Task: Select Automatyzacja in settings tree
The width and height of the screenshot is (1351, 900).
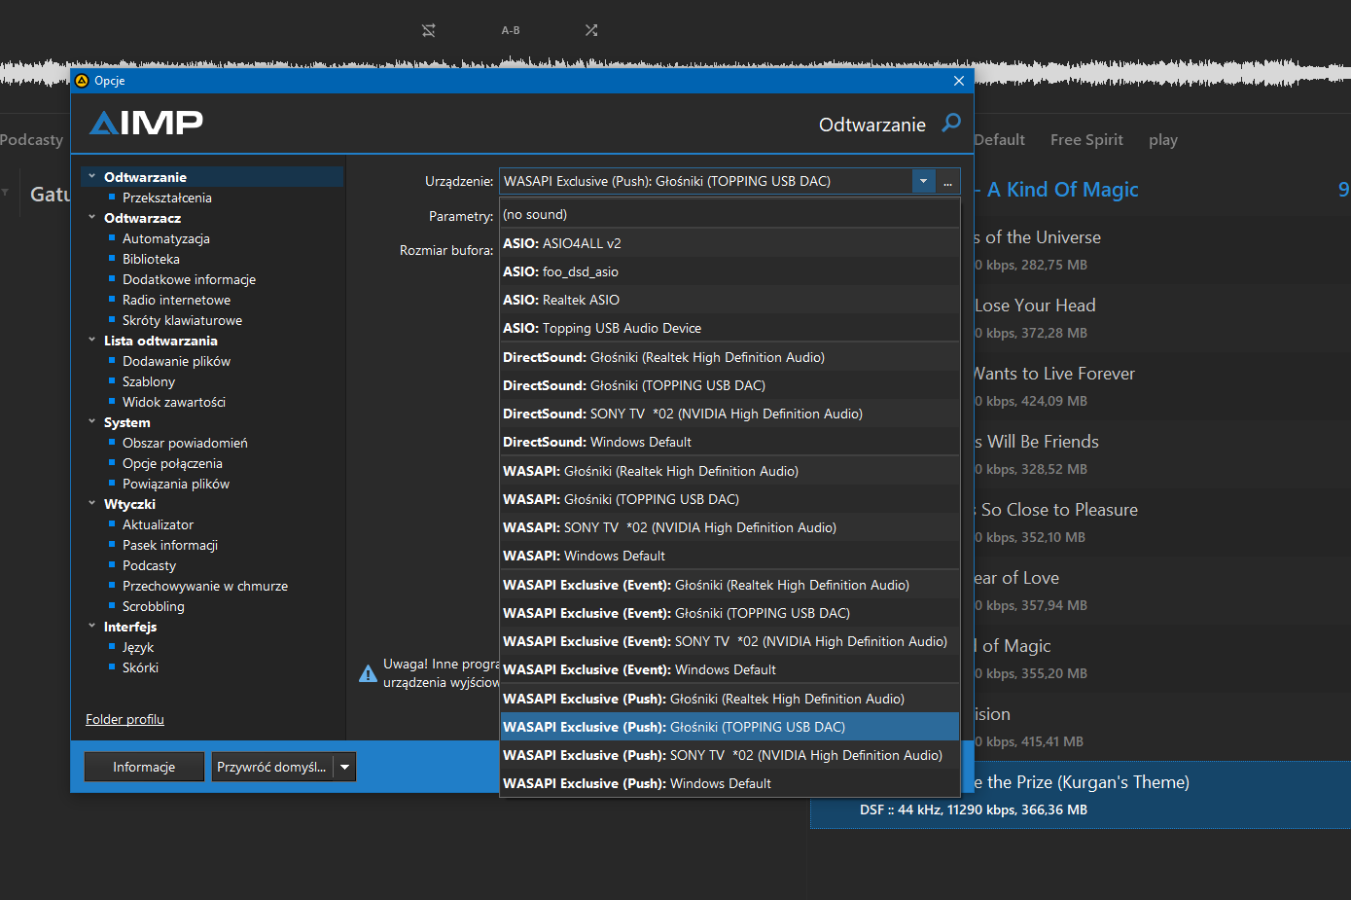Action: pyautogui.click(x=166, y=239)
